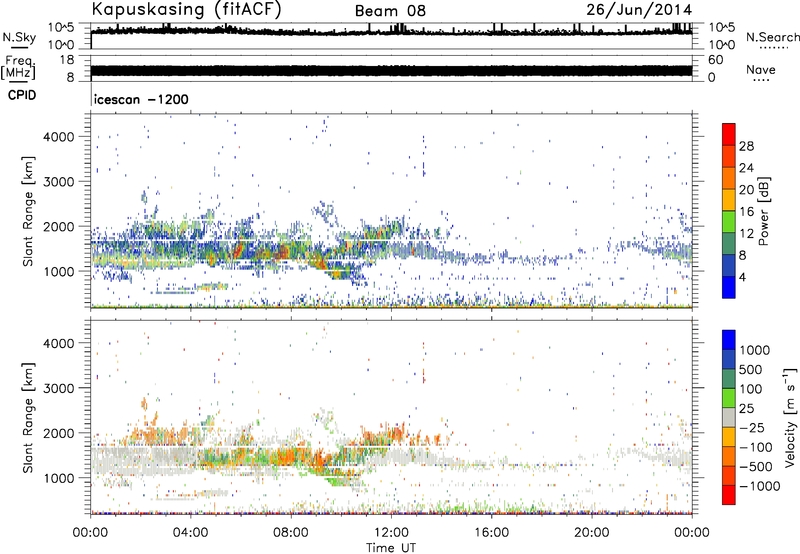Pick the red top segment of power colorbar
The width and height of the screenshot is (800, 554).
coord(729,135)
